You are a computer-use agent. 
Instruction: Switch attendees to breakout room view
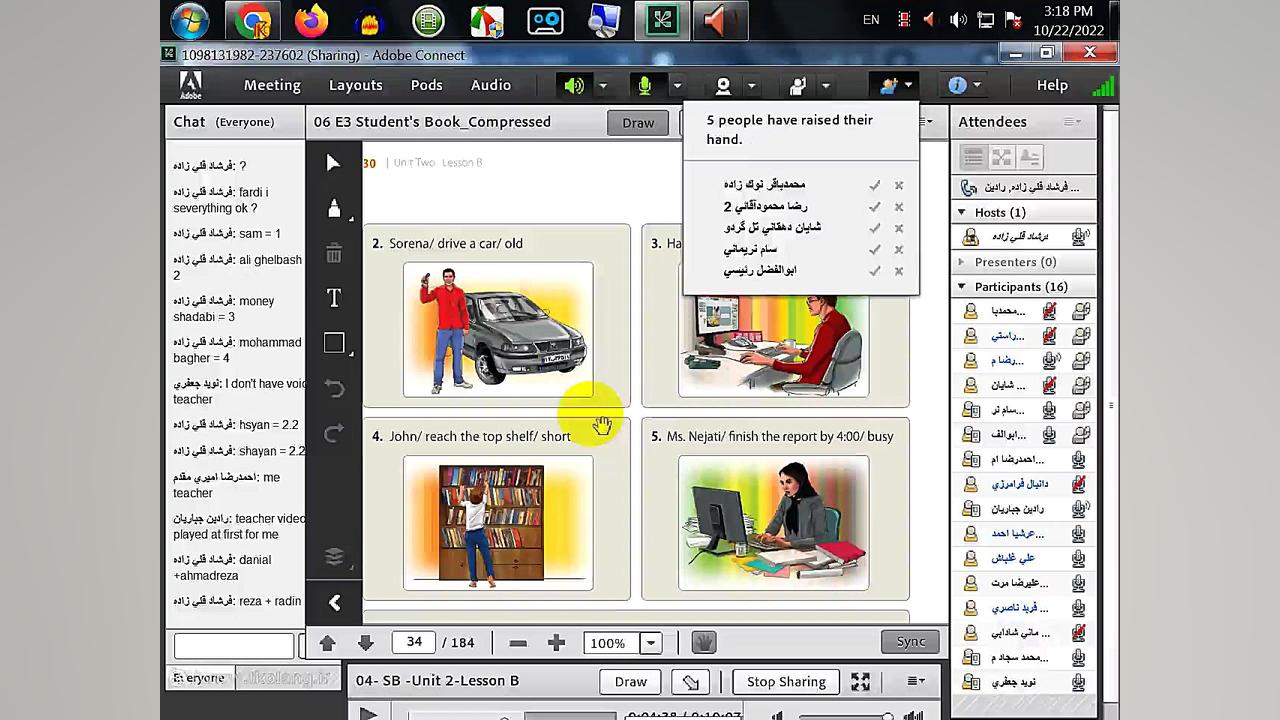pyautogui.click(x=1001, y=157)
